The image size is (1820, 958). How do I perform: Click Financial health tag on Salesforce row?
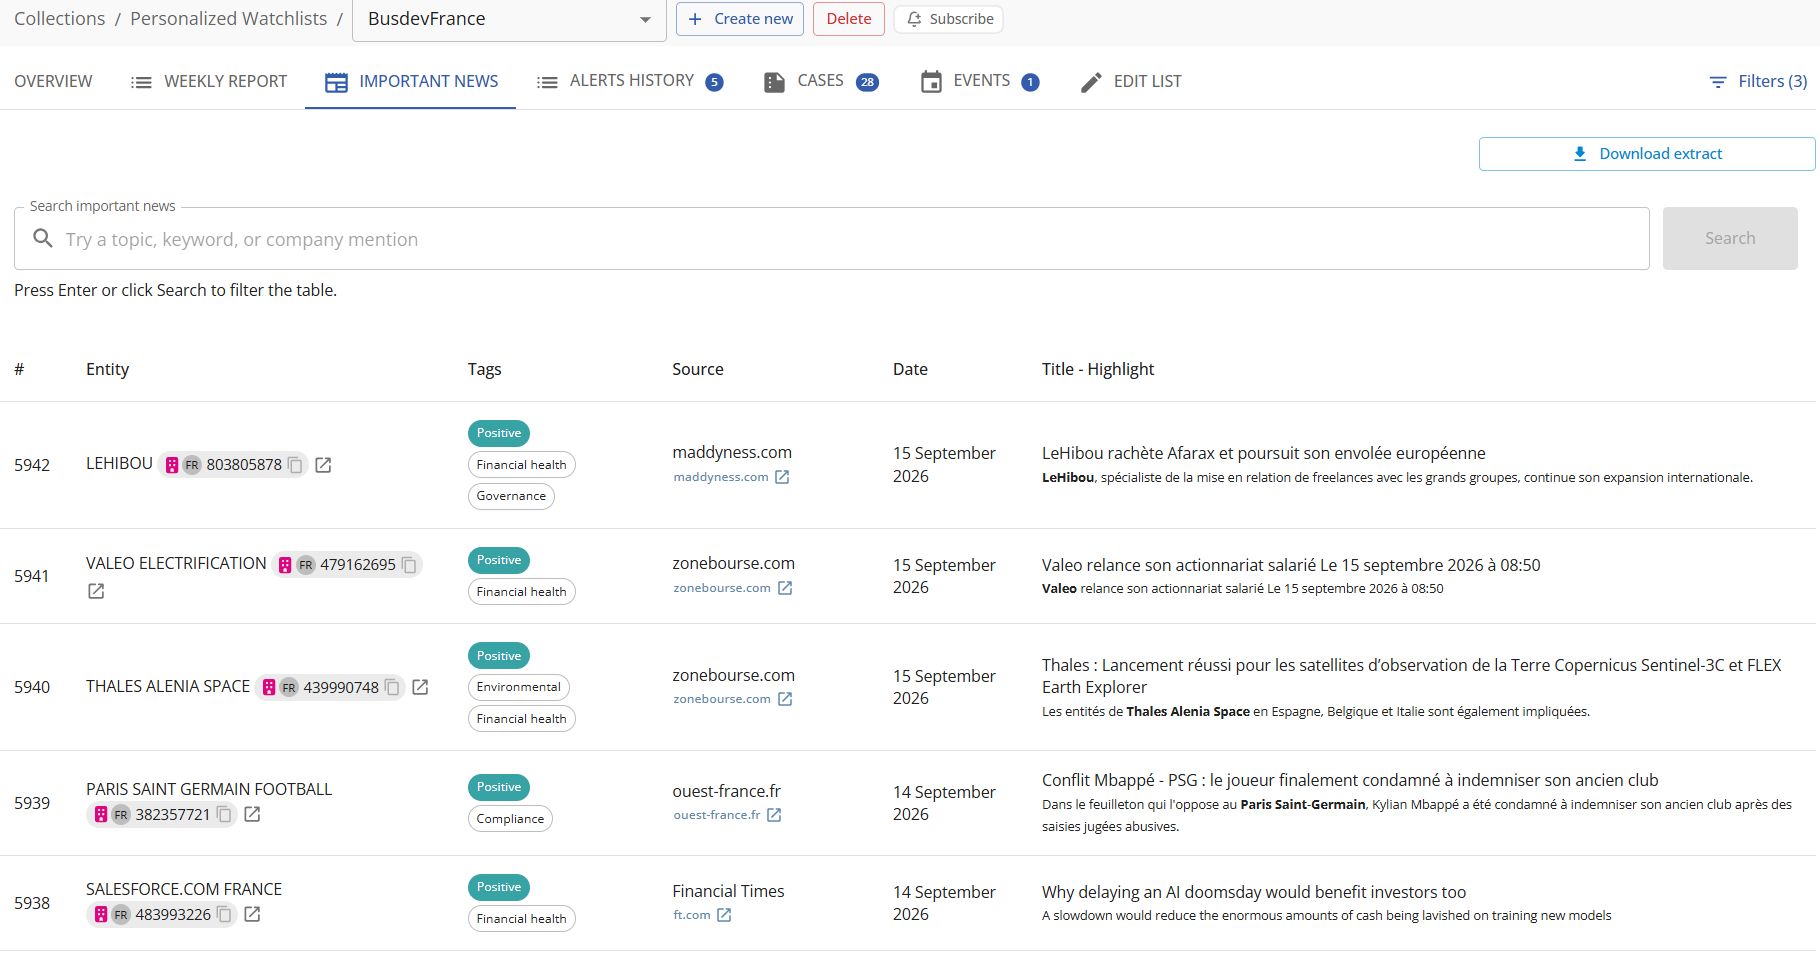pos(522,919)
